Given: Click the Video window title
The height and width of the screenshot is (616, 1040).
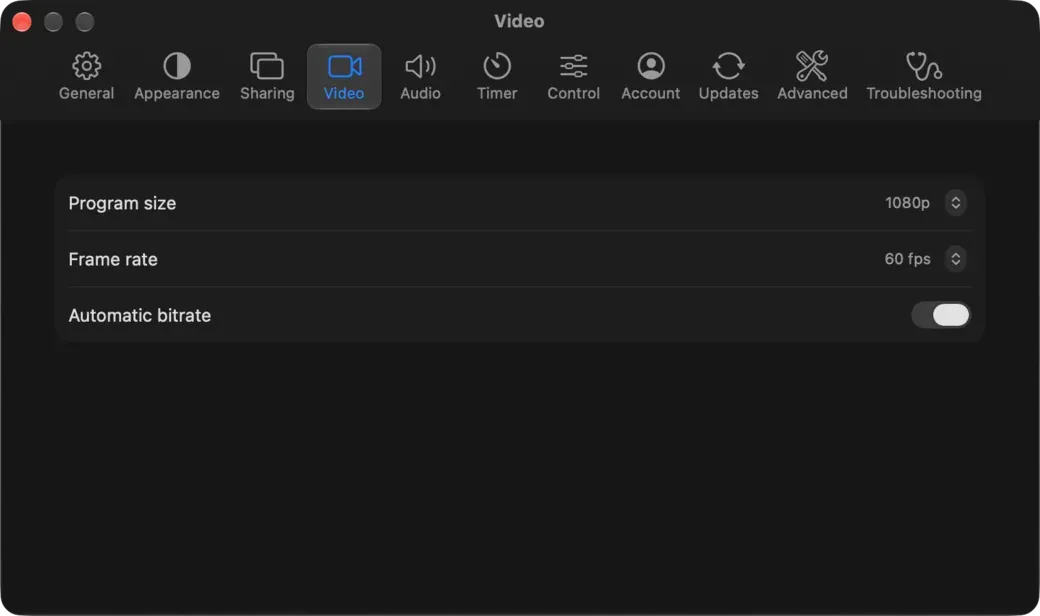Looking at the screenshot, I should coord(519,21).
